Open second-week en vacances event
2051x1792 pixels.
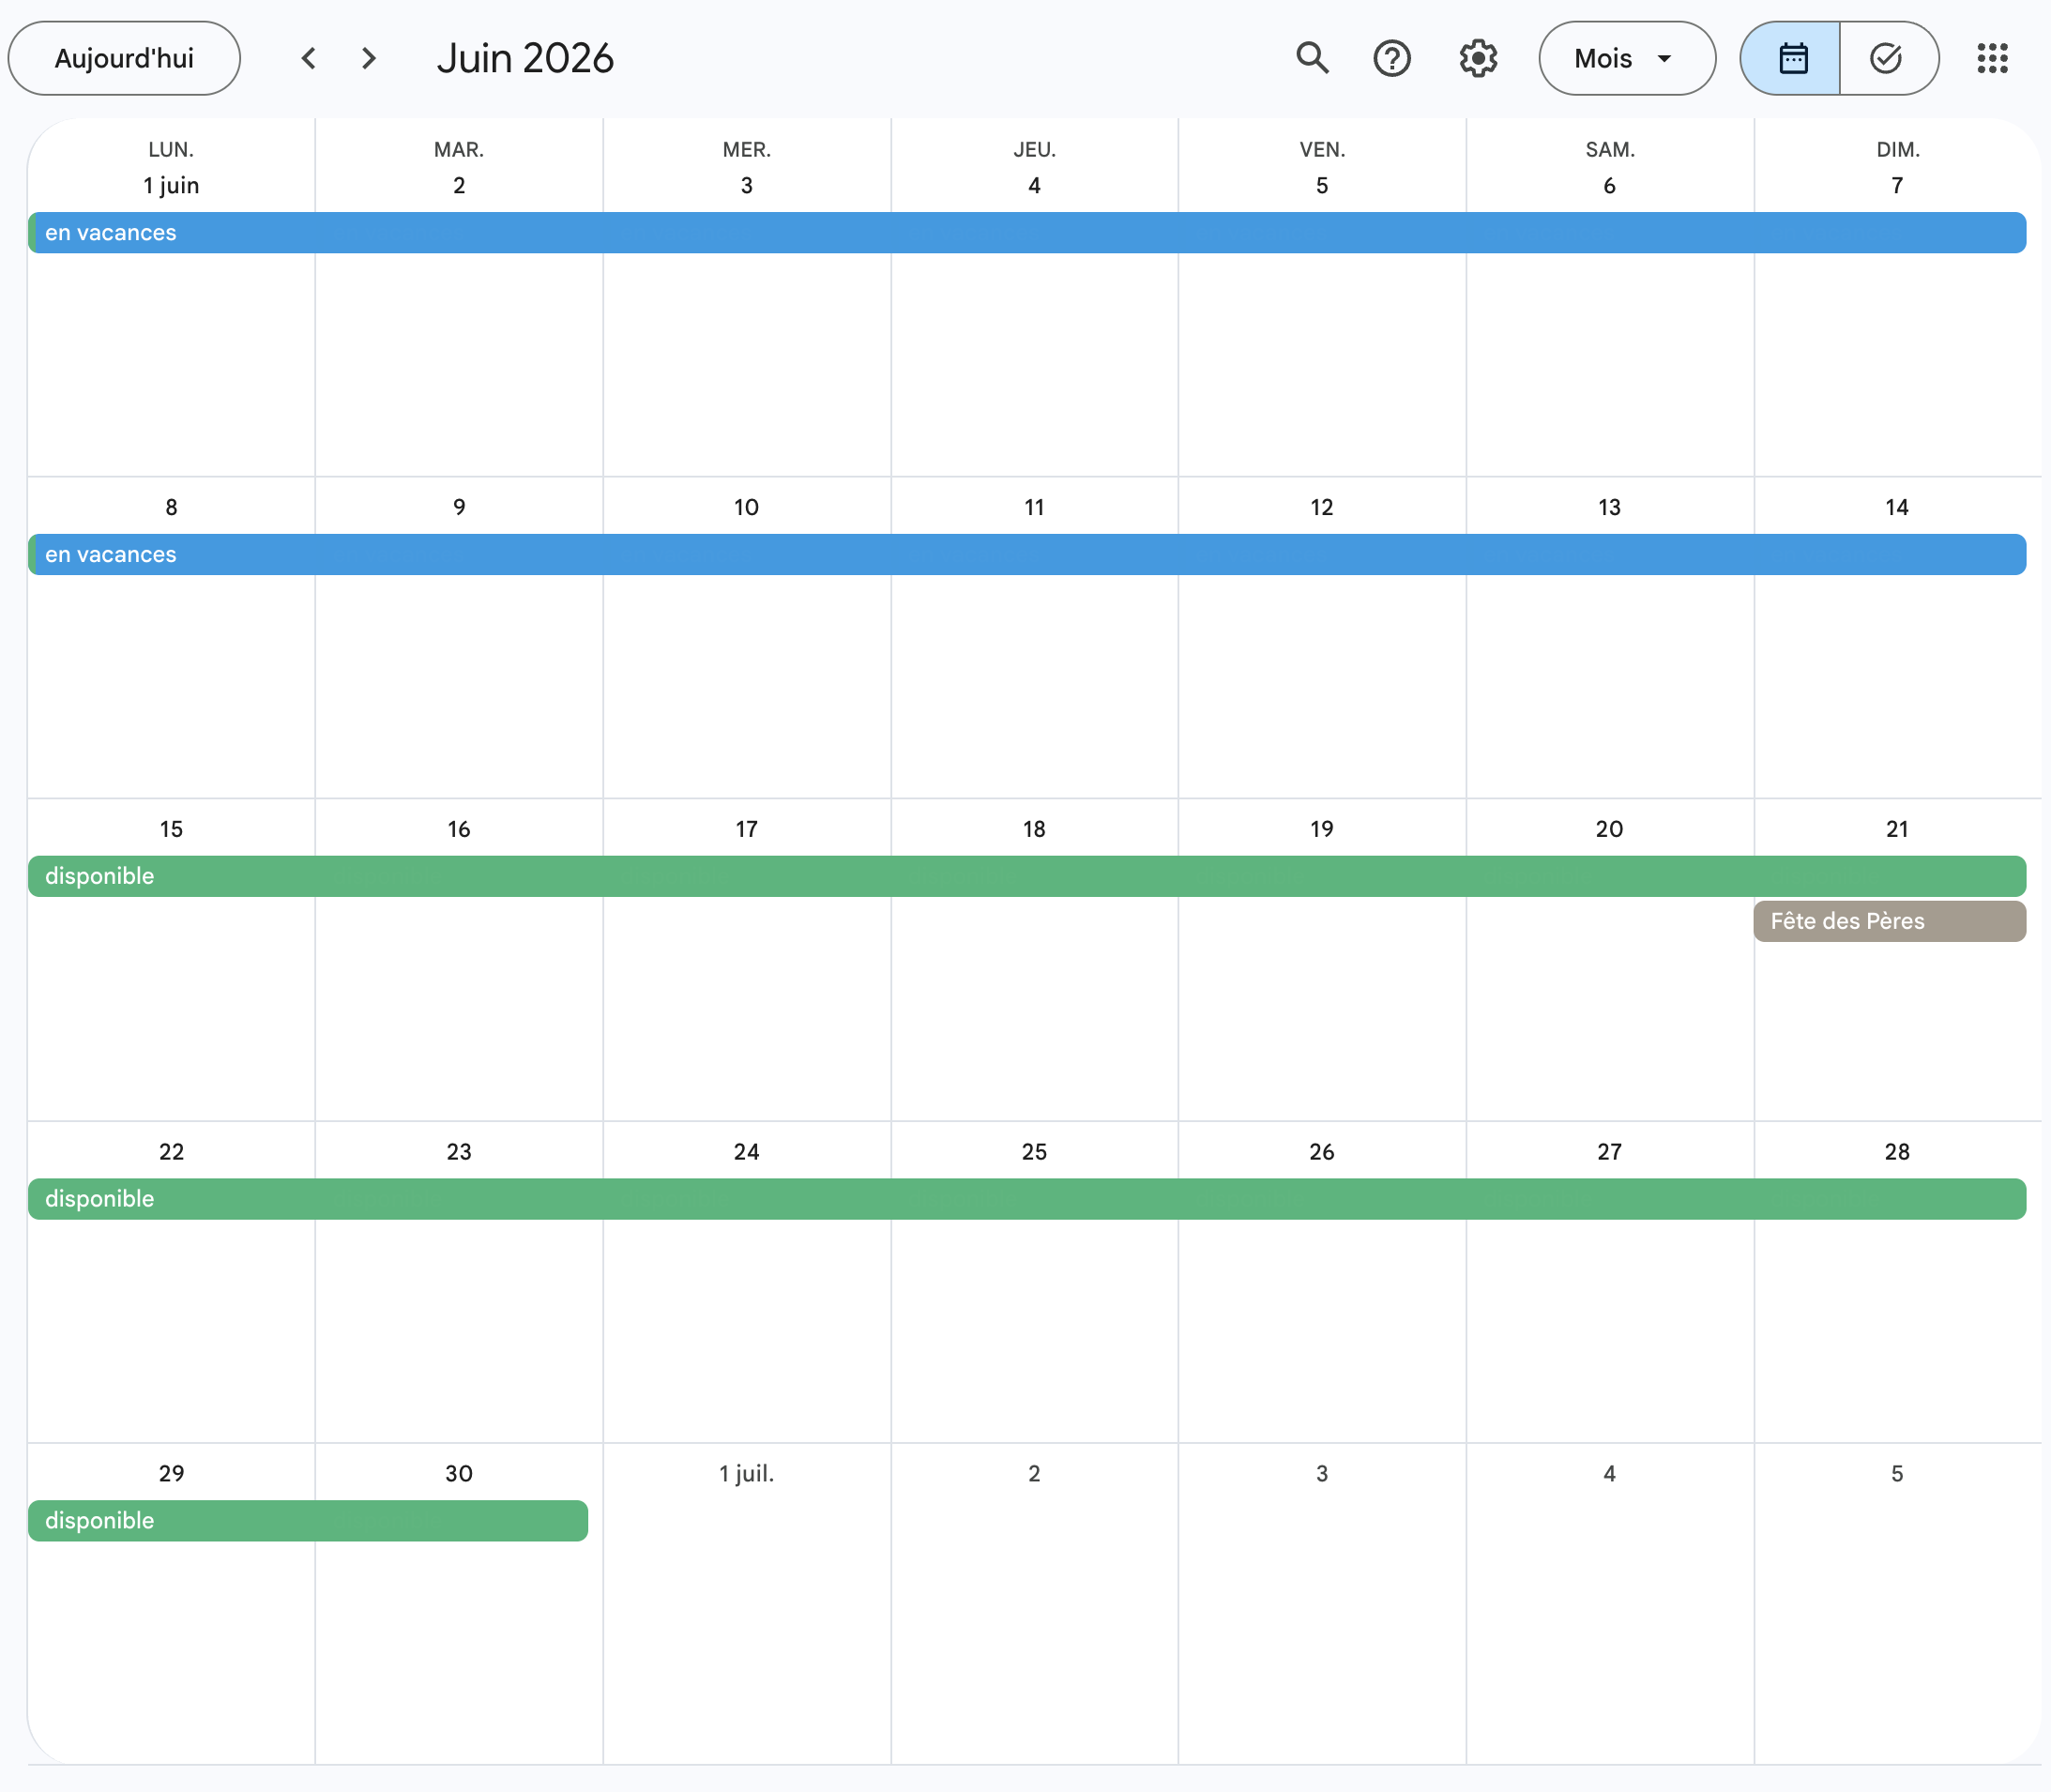(1026, 555)
